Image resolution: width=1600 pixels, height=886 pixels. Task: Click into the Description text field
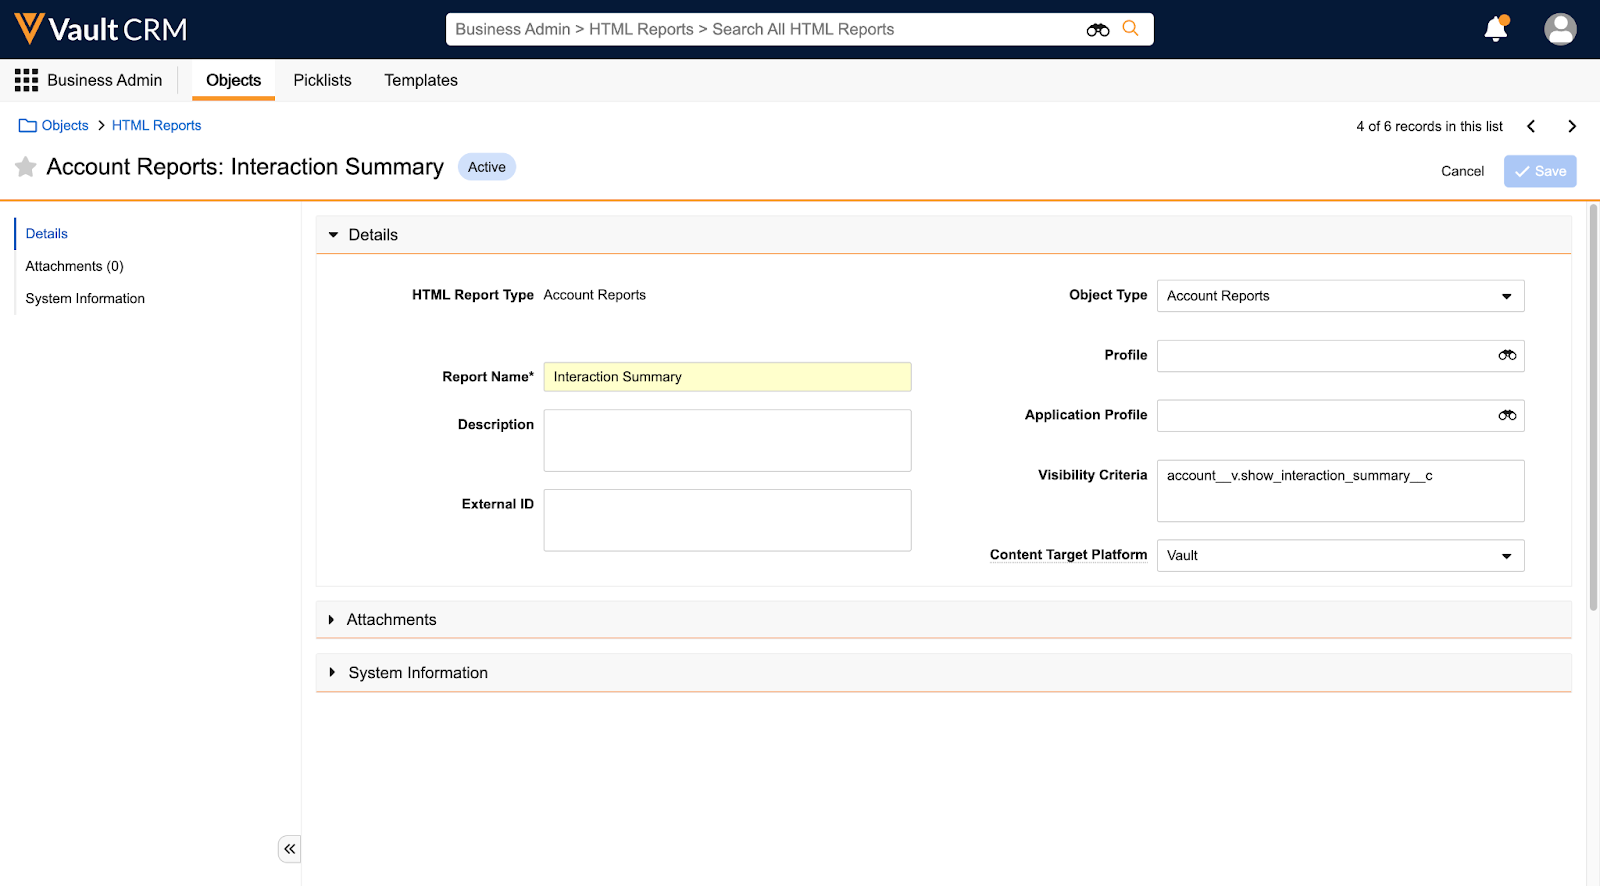[727, 440]
